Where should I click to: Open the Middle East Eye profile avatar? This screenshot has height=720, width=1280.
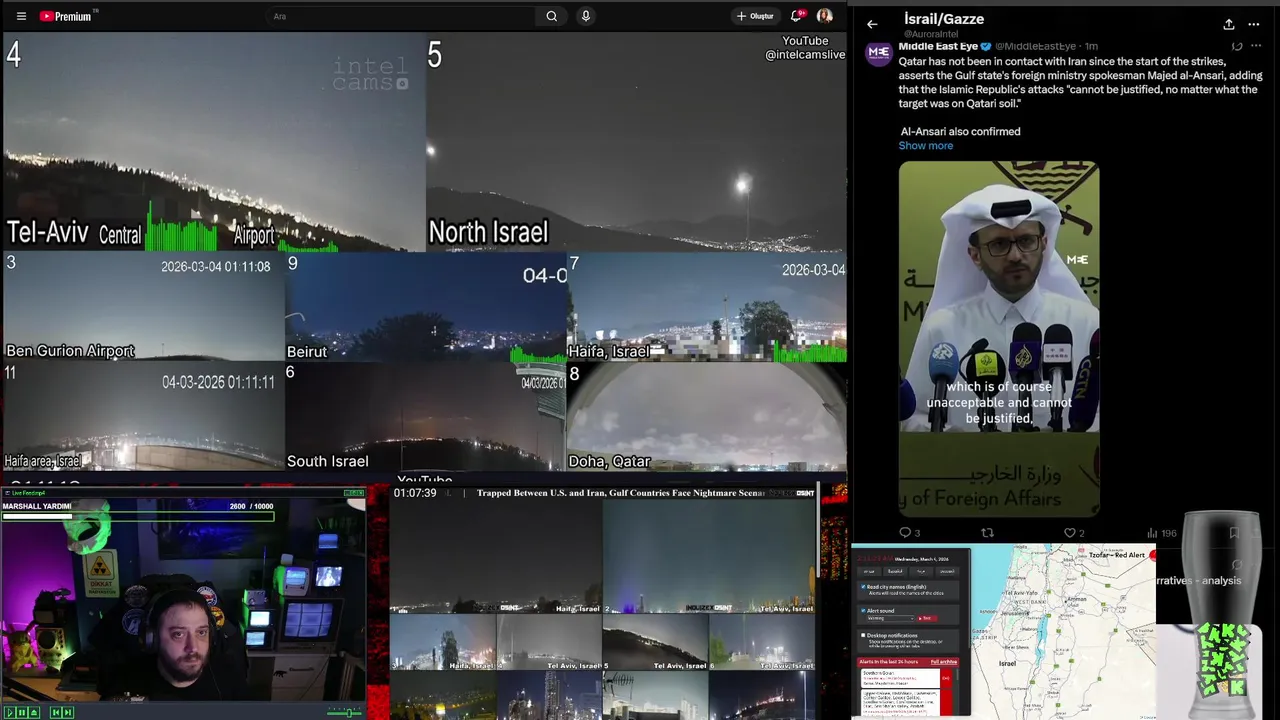[x=878, y=52]
